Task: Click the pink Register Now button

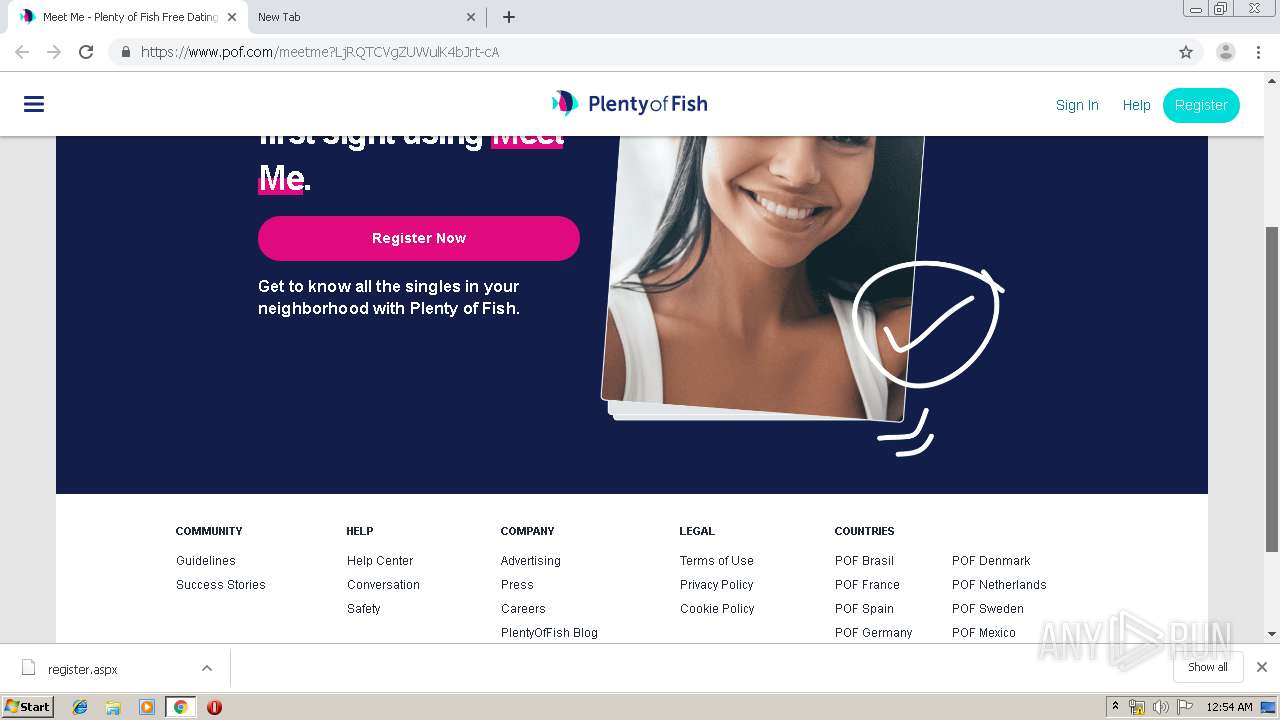Action: (419, 238)
